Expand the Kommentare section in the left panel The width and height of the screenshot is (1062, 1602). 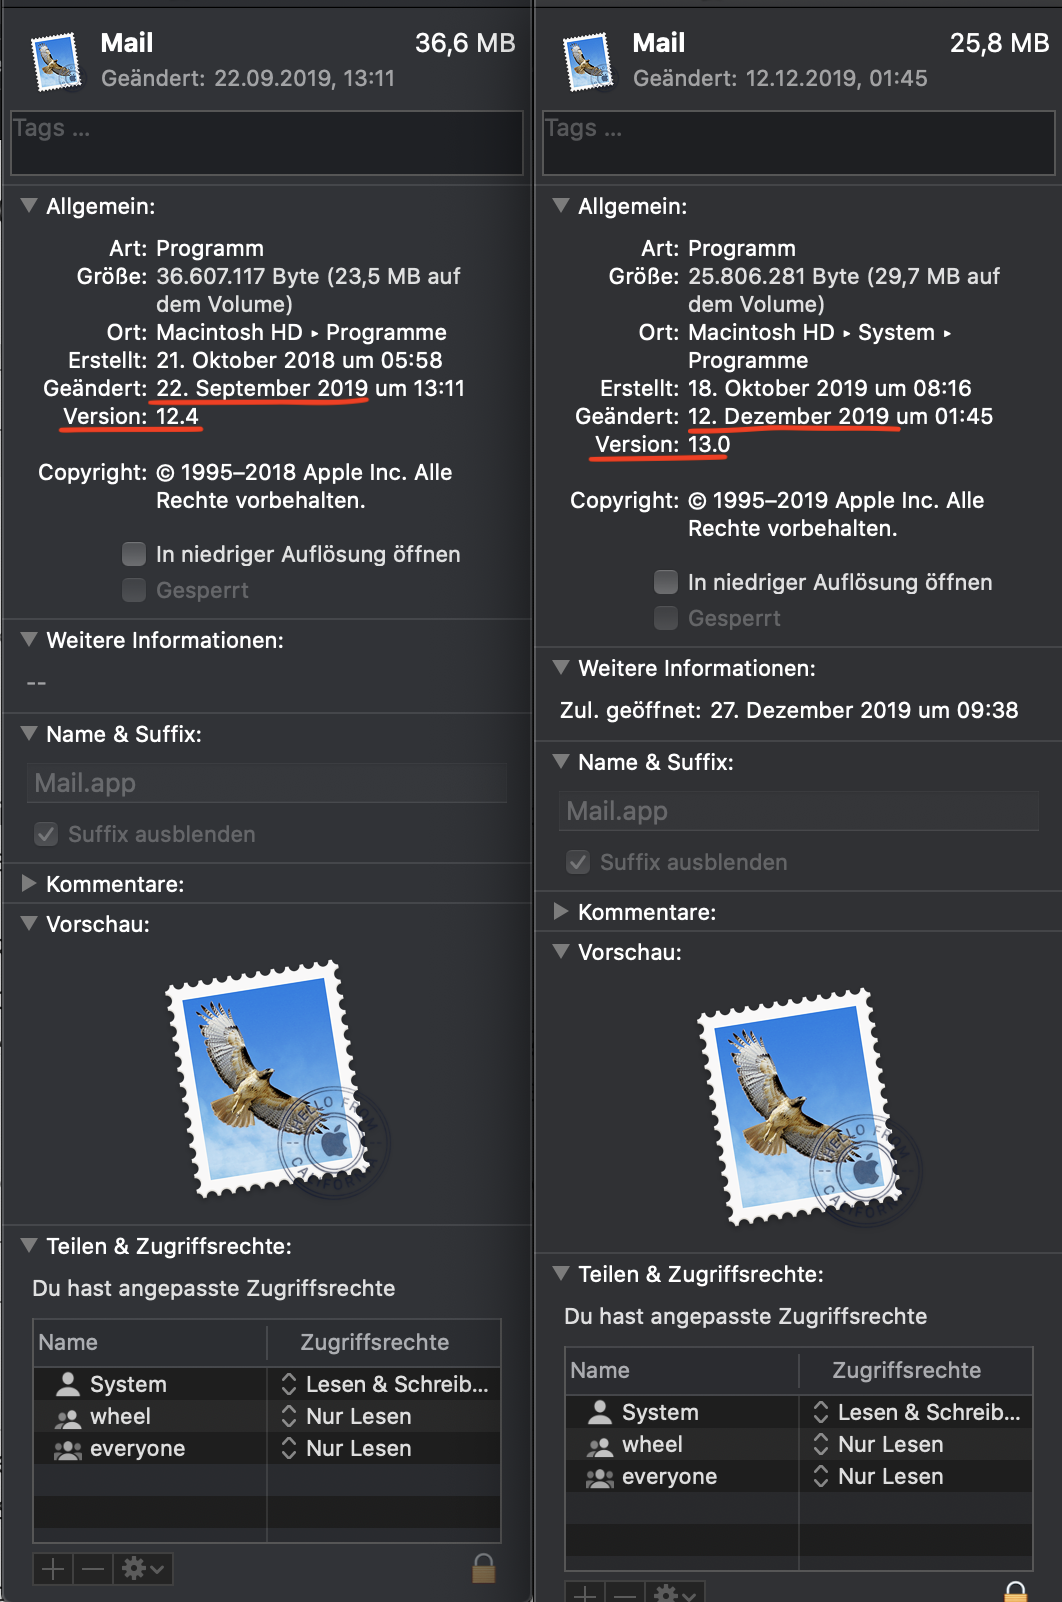coord(29,883)
